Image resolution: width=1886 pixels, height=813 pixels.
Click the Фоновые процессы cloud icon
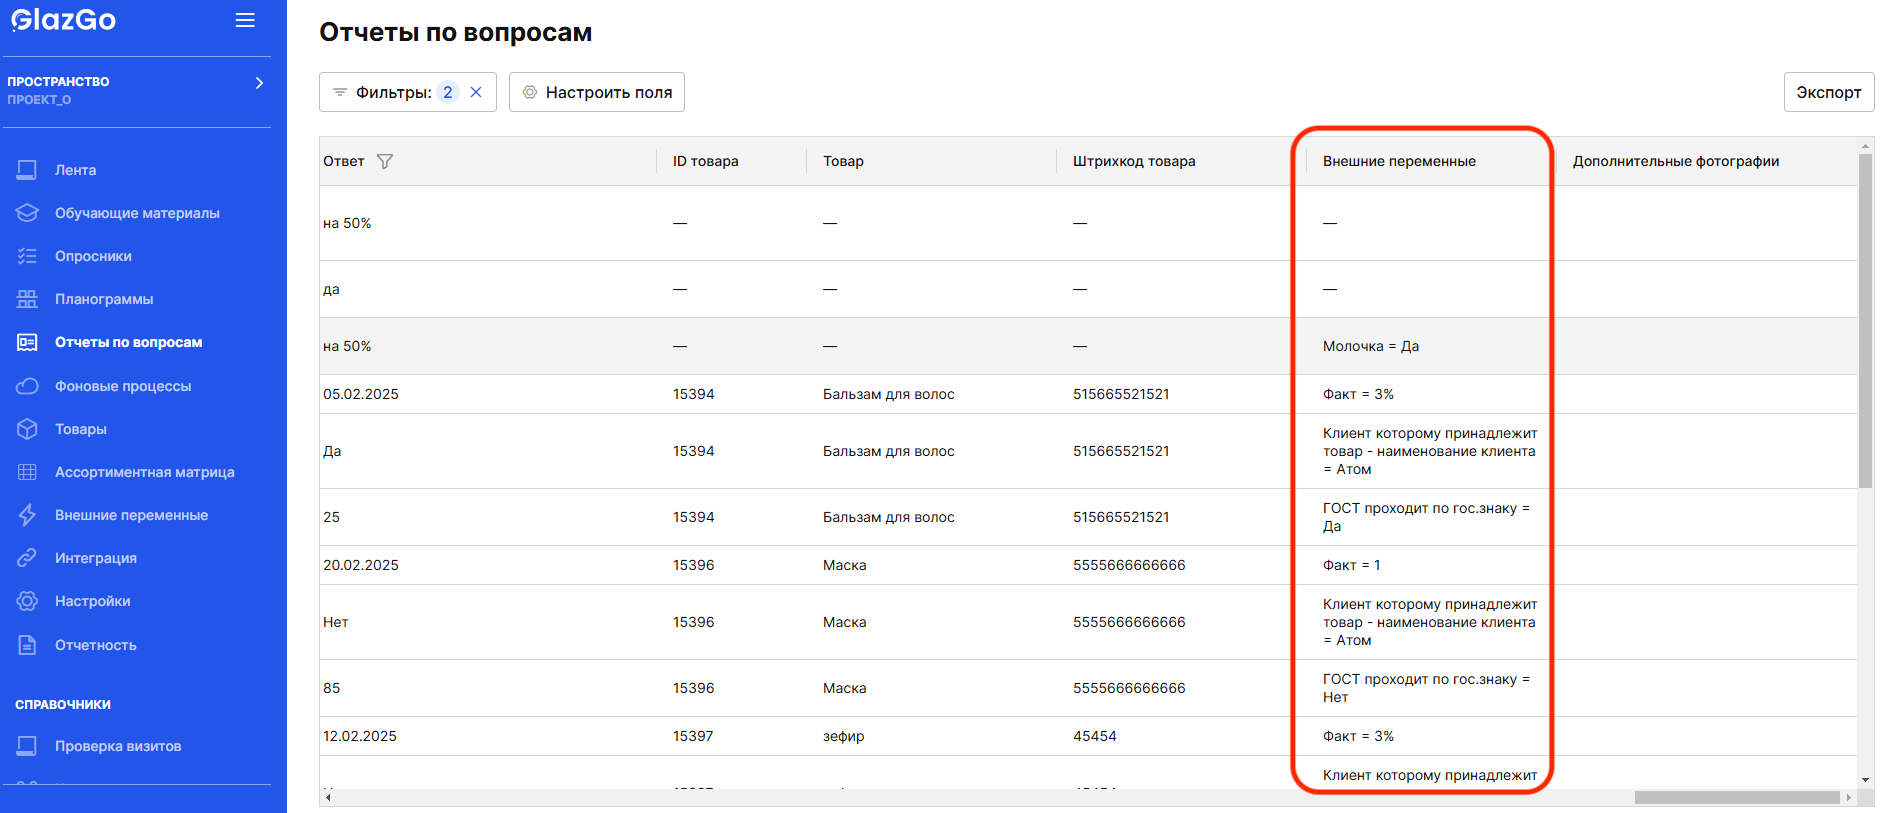(27, 386)
